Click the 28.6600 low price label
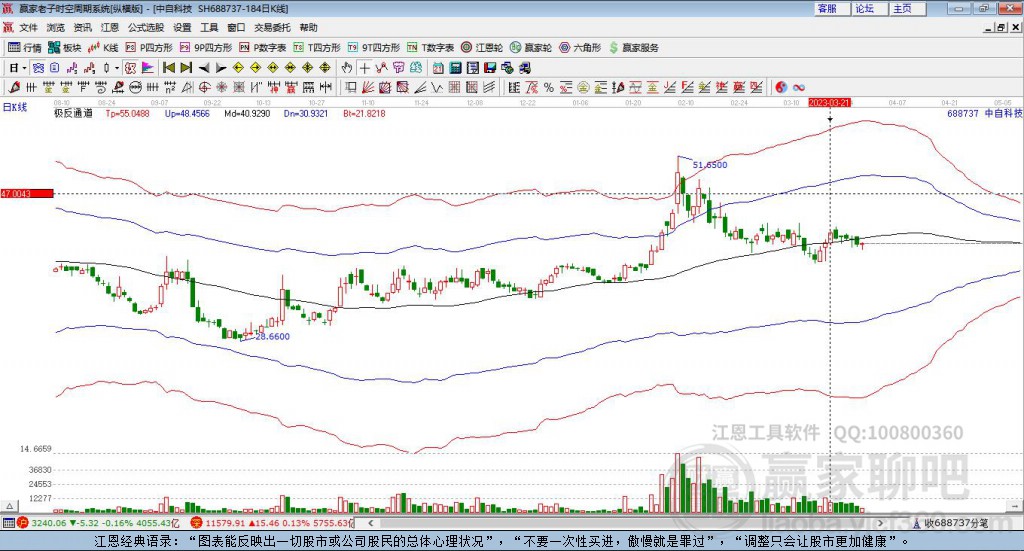 click(x=272, y=337)
